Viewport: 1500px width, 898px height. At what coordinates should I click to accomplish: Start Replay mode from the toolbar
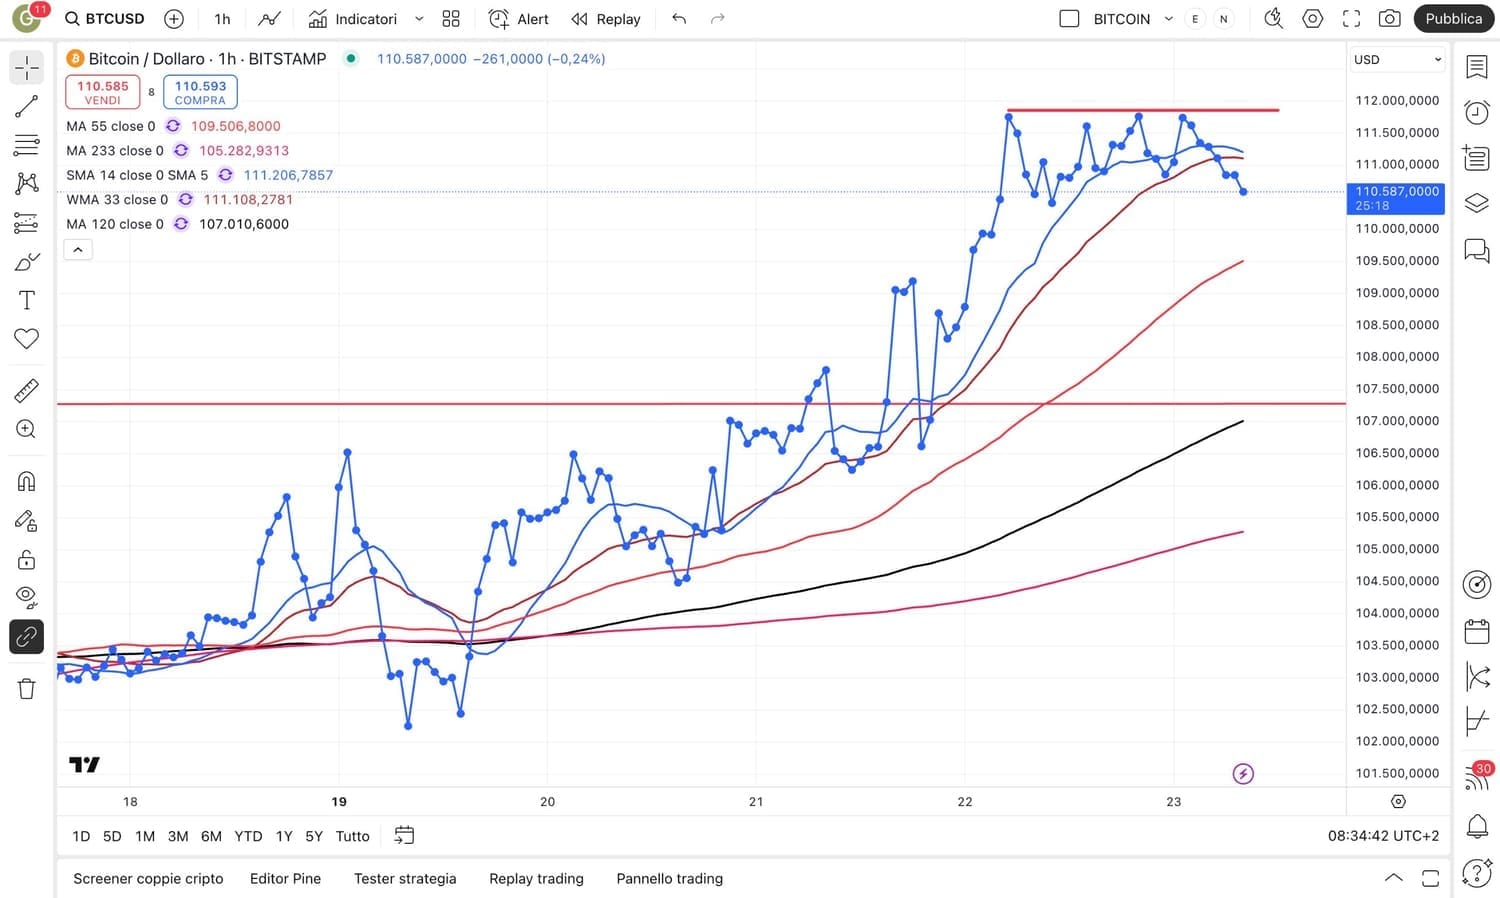point(605,19)
